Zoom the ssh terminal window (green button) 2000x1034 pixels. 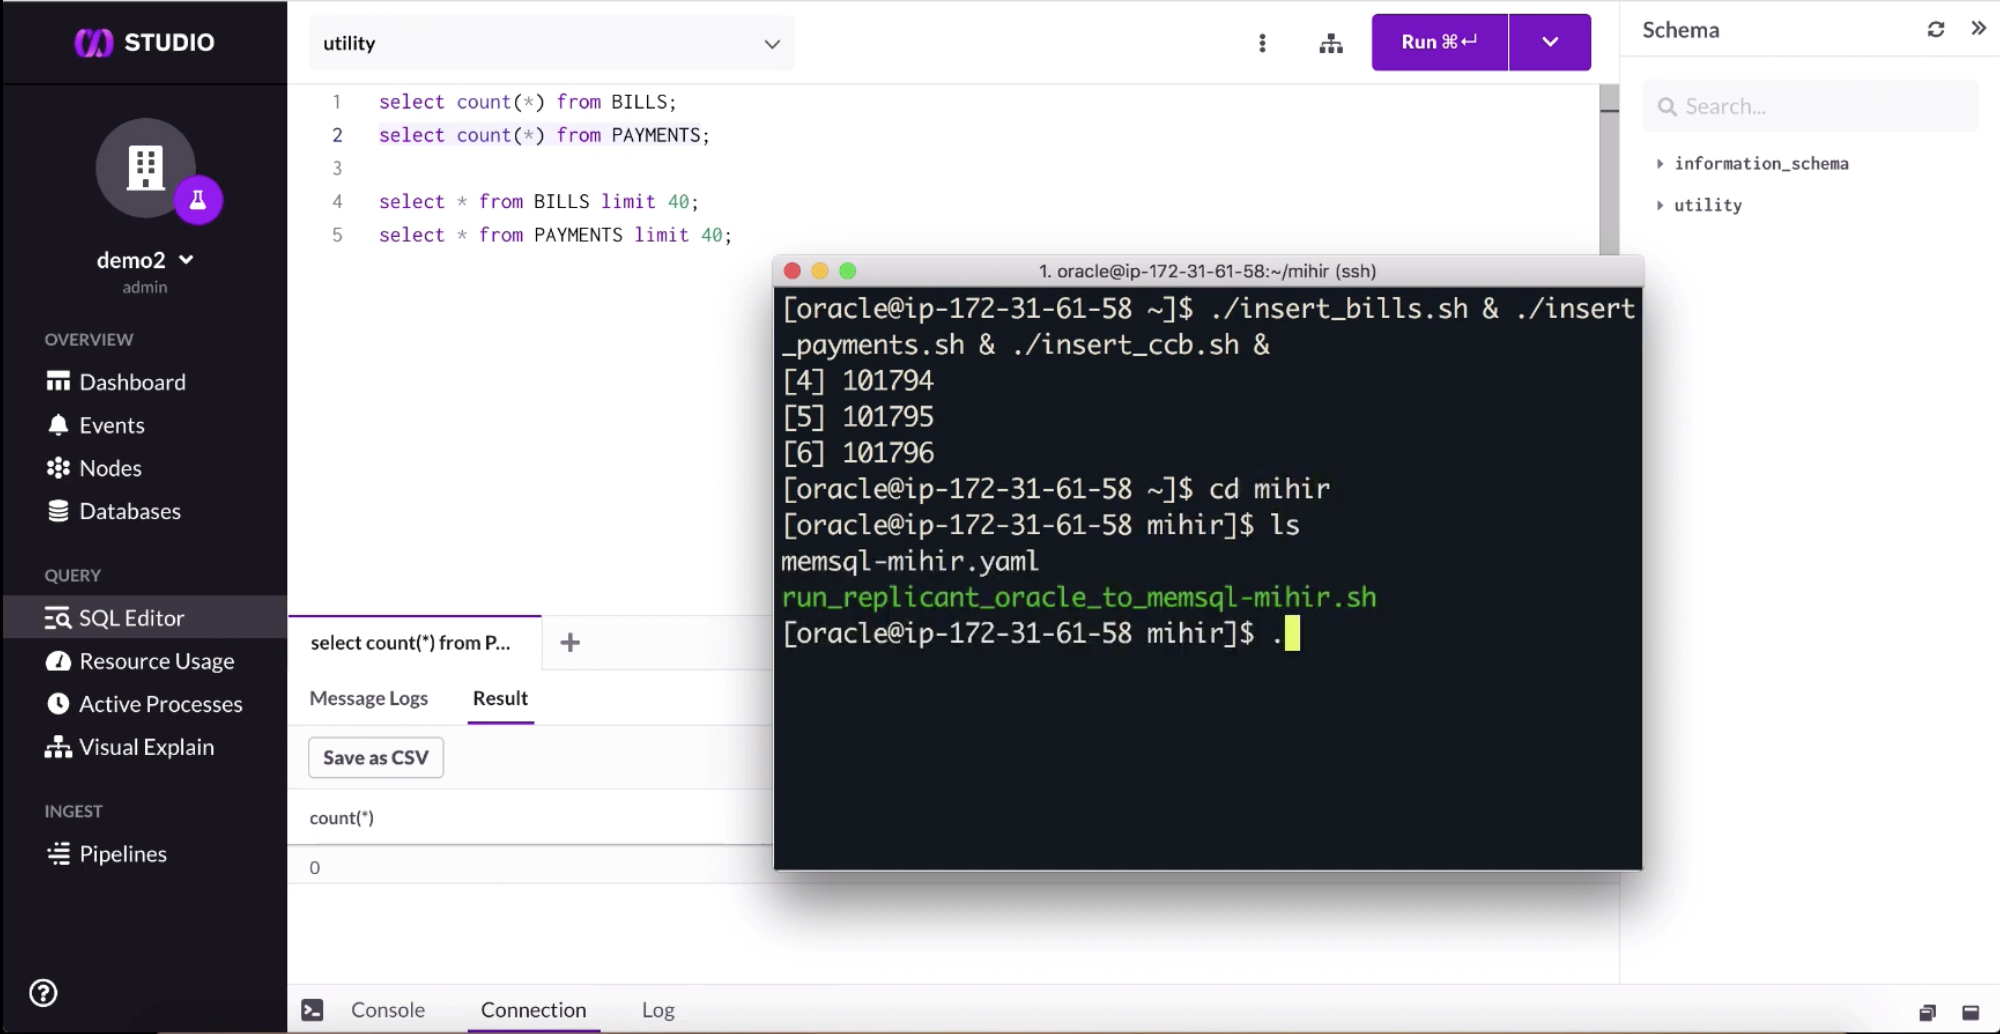click(x=848, y=271)
